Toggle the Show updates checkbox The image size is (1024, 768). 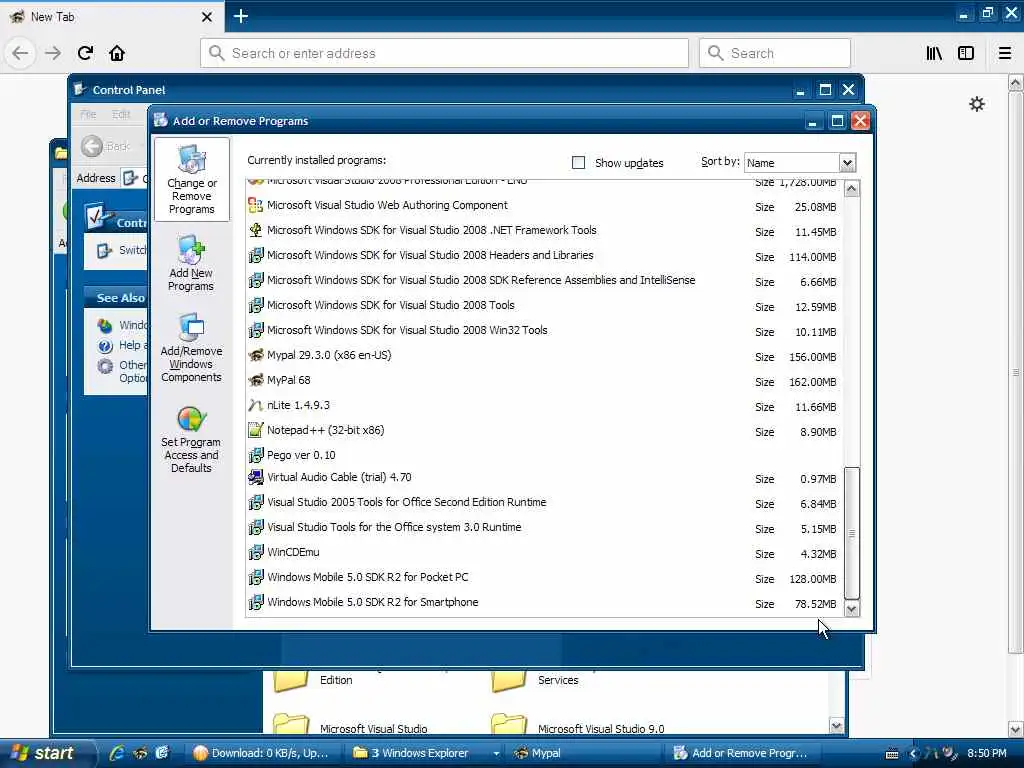578,163
